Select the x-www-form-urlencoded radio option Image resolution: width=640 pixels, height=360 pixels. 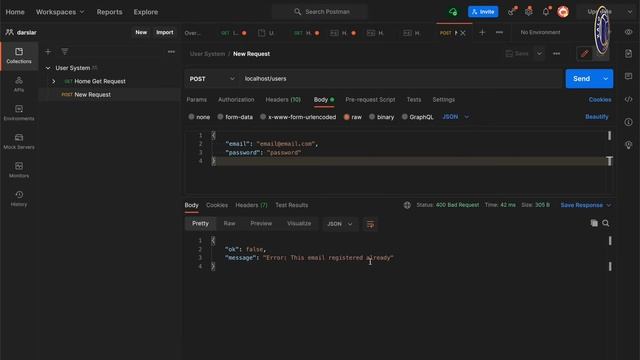pos(263,117)
